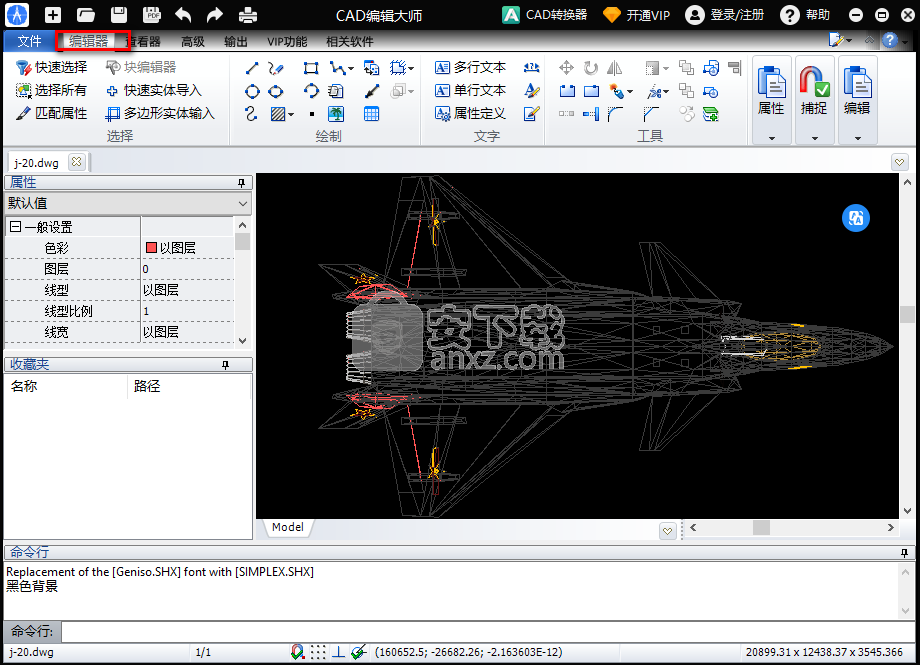Expand the 编辑 ribbon dropdown
The width and height of the screenshot is (920, 665).
857,139
